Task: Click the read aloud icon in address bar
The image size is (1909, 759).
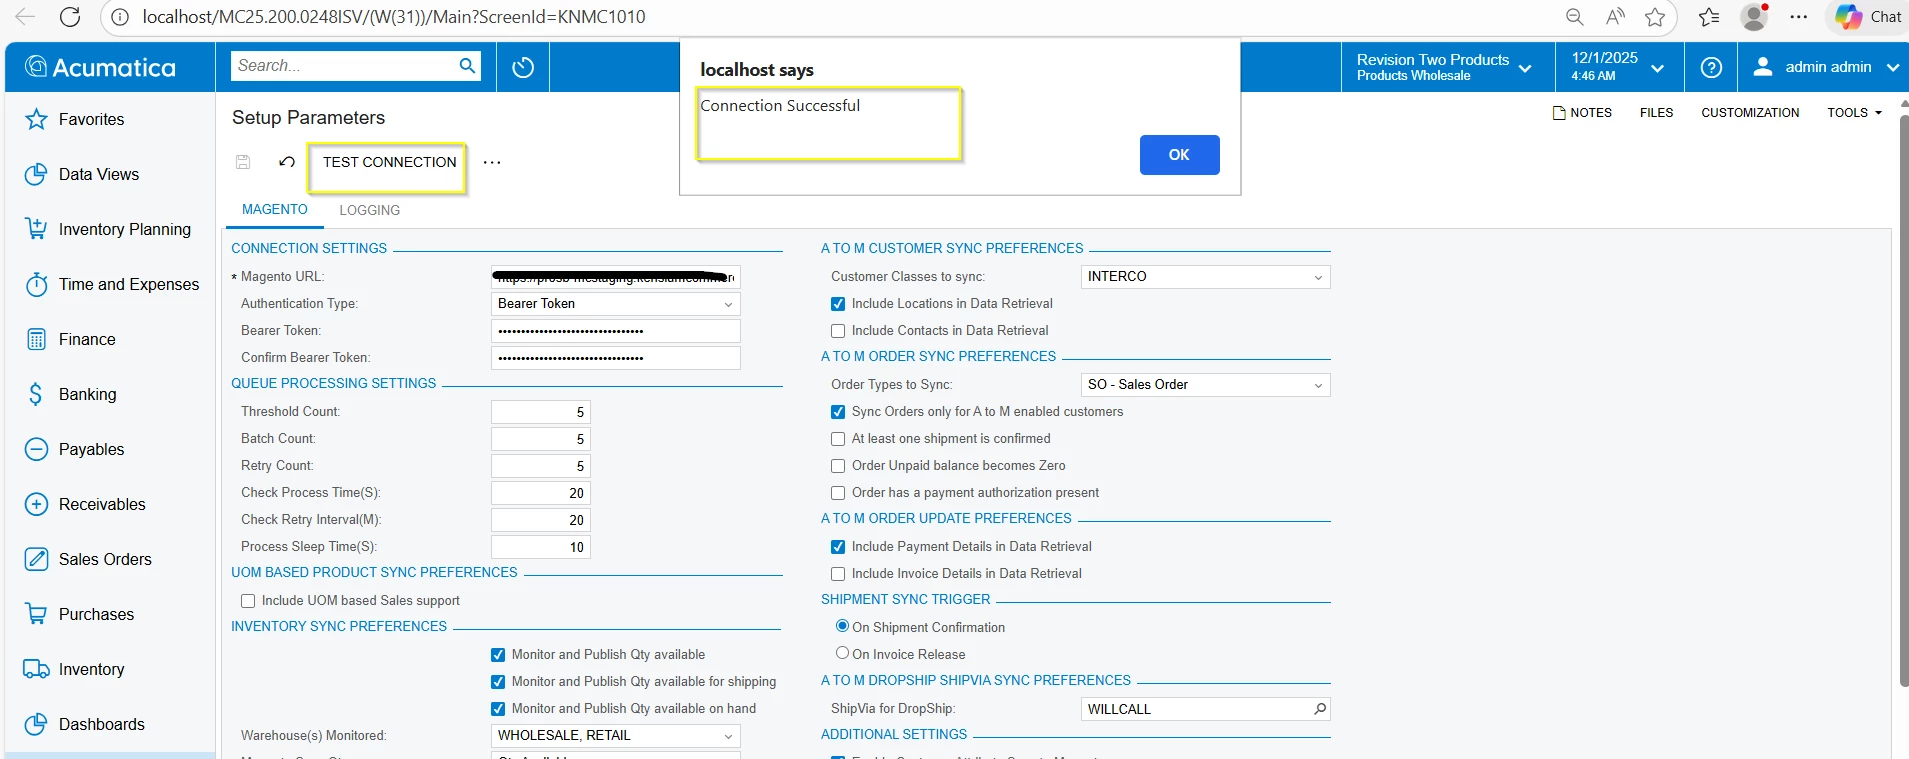Action: pos(1615,17)
